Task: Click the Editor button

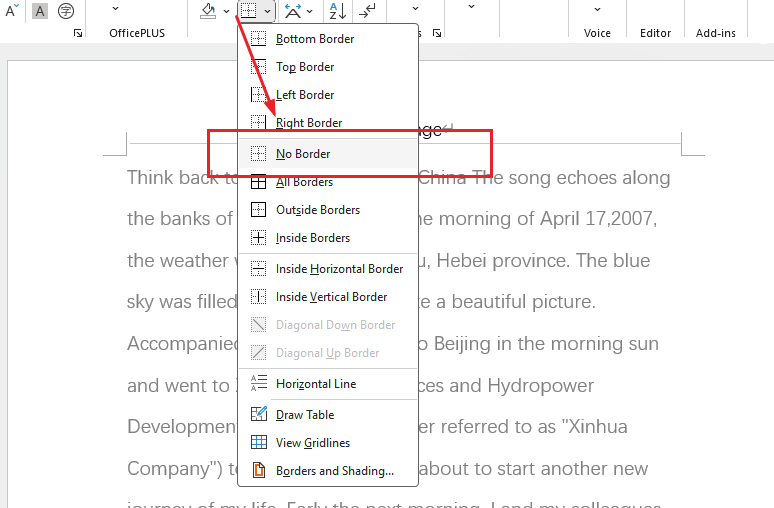Action: pos(655,33)
